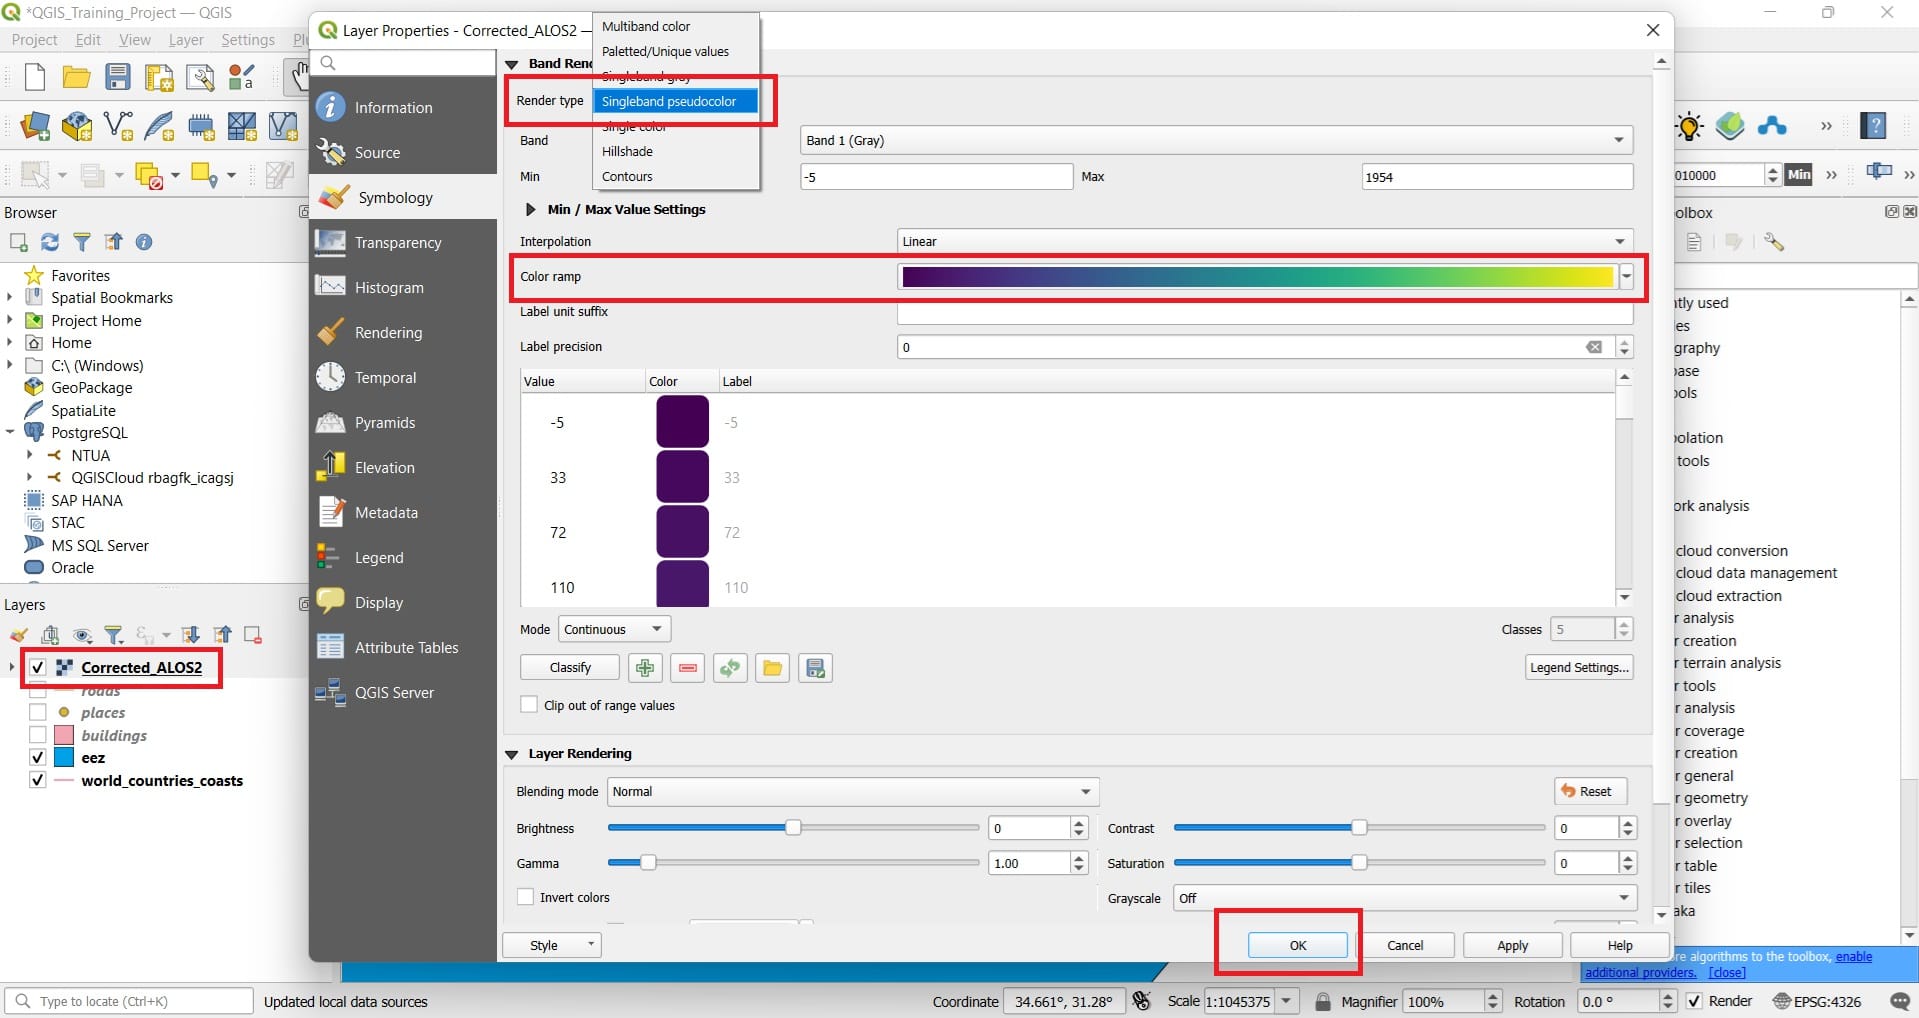Click New Shapefile Layer icon
The width and height of the screenshot is (1919, 1018).
click(x=118, y=126)
